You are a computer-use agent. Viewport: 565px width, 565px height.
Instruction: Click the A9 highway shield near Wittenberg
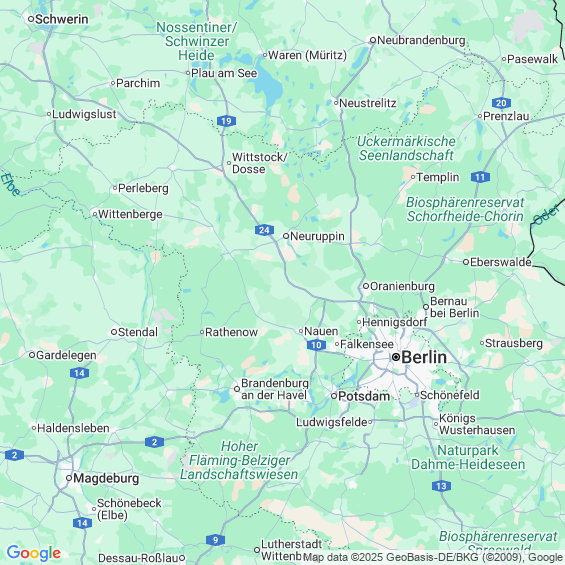click(x=215, y=540)
